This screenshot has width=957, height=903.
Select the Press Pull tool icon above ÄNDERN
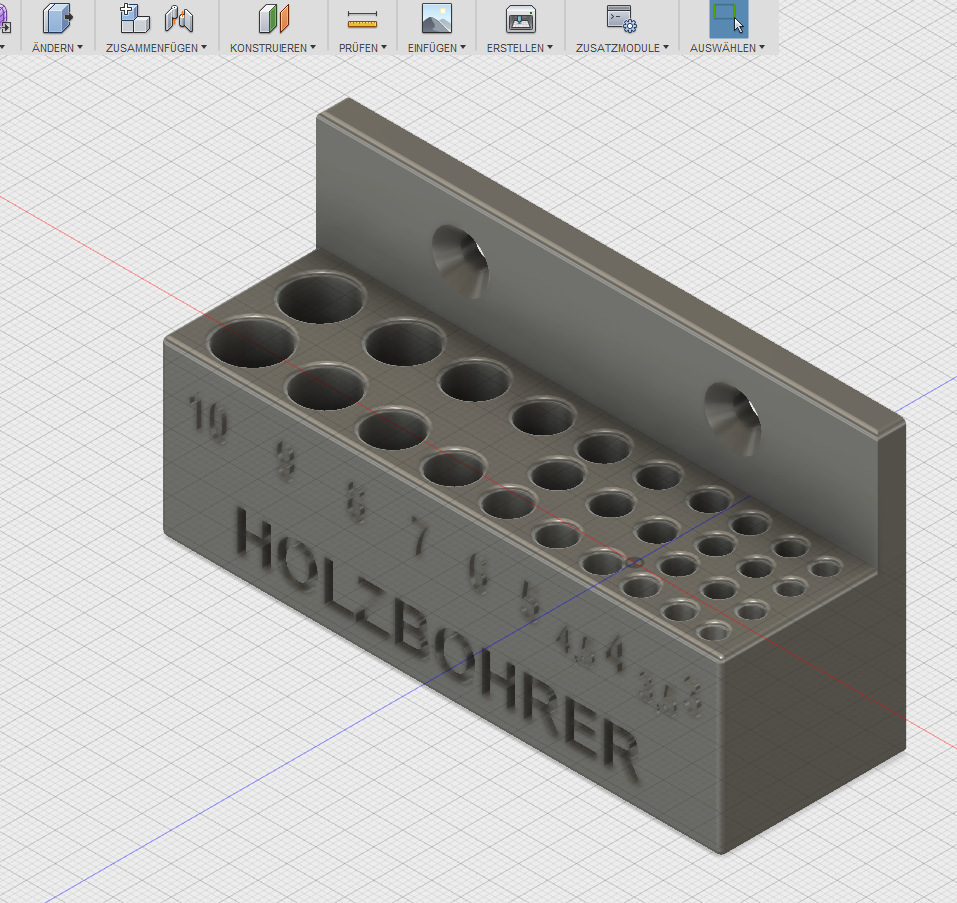[x=57, y=18]
